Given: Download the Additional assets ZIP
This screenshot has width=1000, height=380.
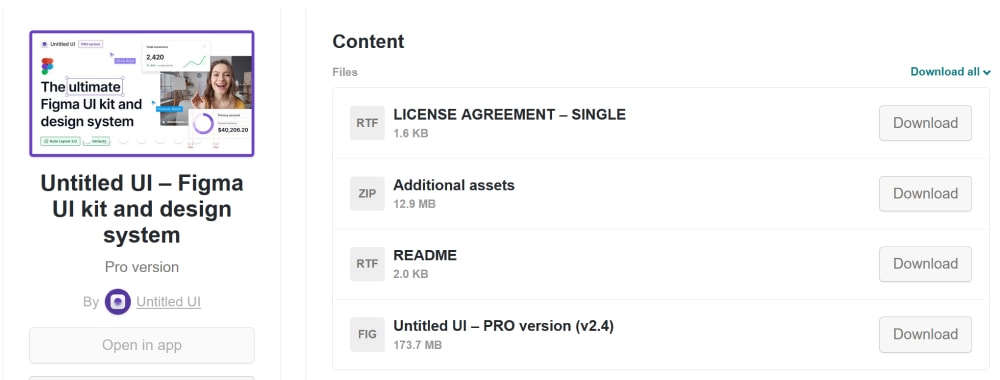Looking at the screenshot, I should click(925, 193).
